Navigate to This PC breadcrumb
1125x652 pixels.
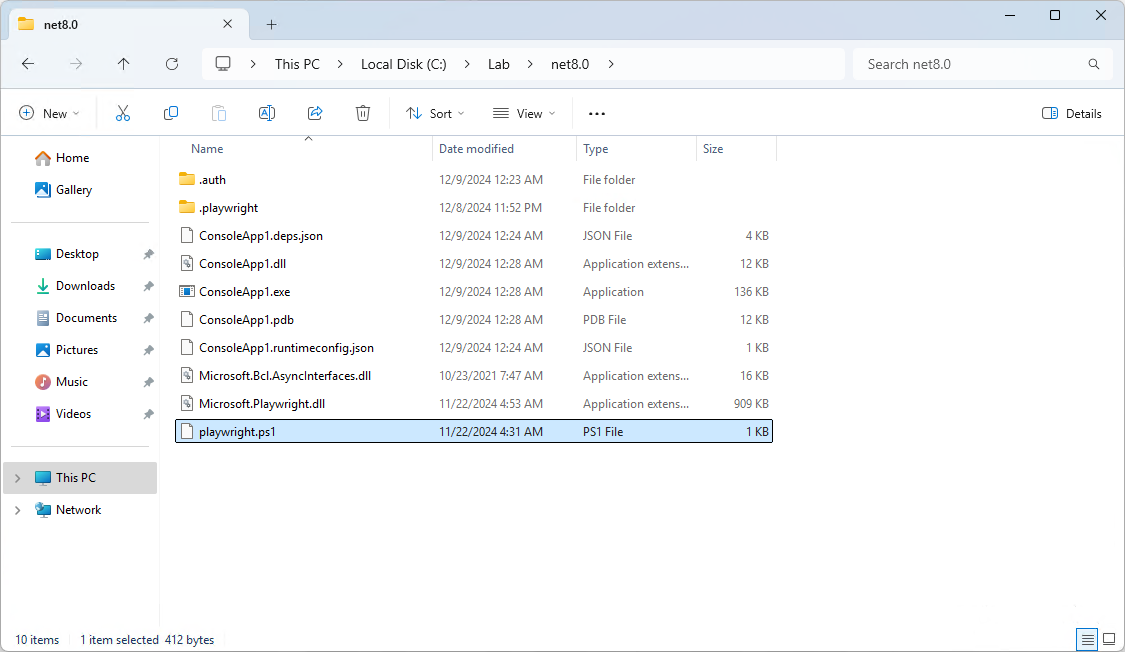coord(297,64)
